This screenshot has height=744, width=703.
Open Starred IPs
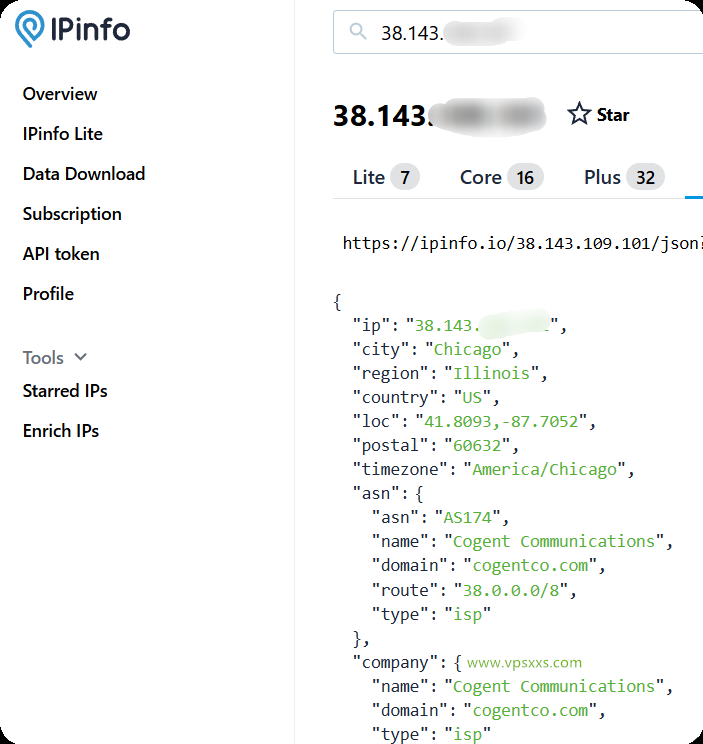tap(65, 391)
